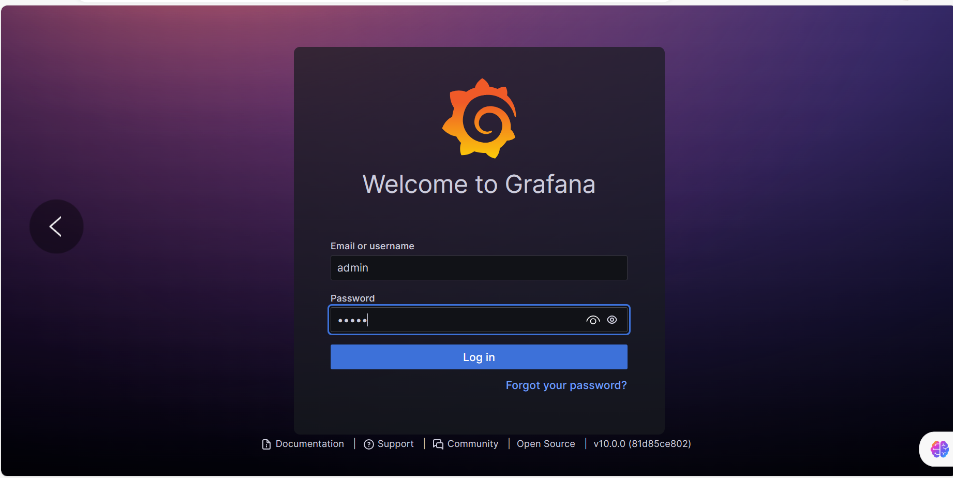Open the Forgot your password? link
Image resolution: width=953 pixels, height=480 pixels.
click(x=566, y=385)
